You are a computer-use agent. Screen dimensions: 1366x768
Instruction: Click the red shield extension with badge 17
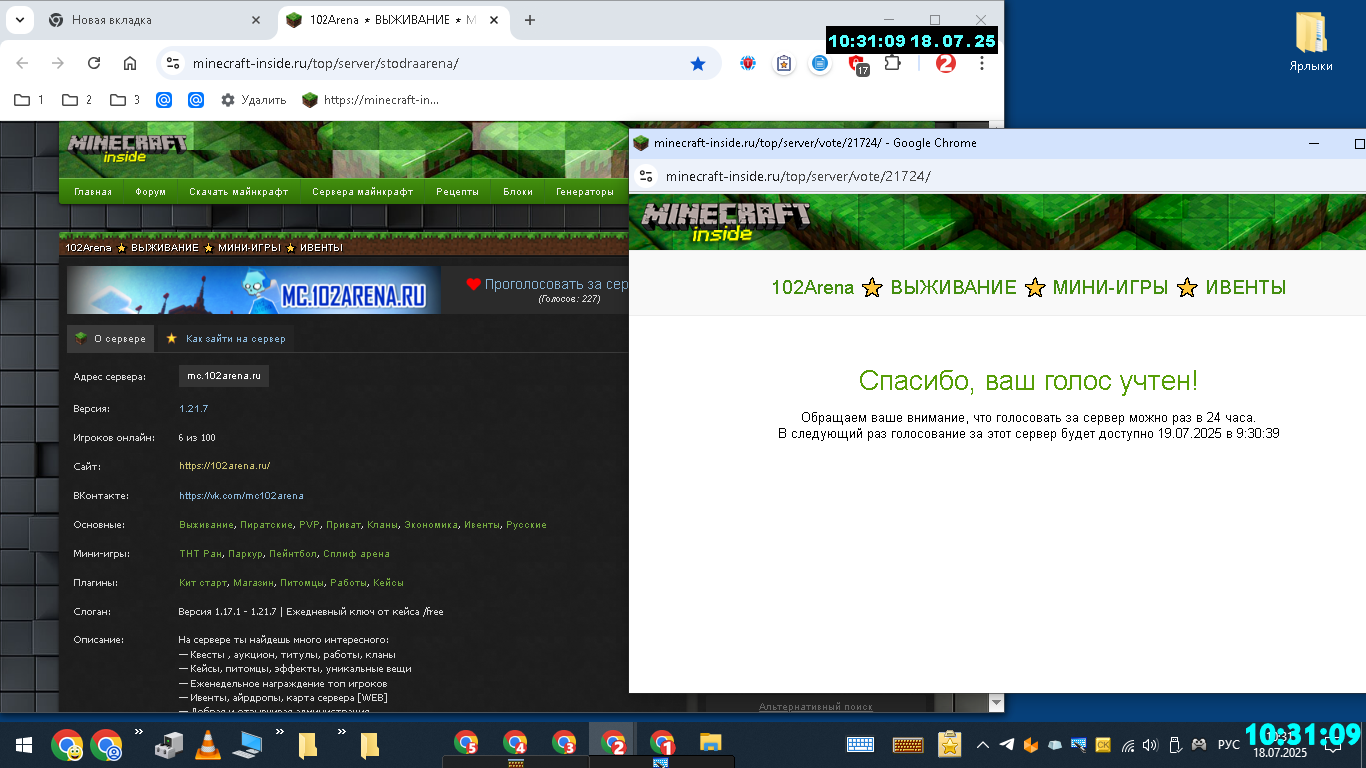(857, 64)
